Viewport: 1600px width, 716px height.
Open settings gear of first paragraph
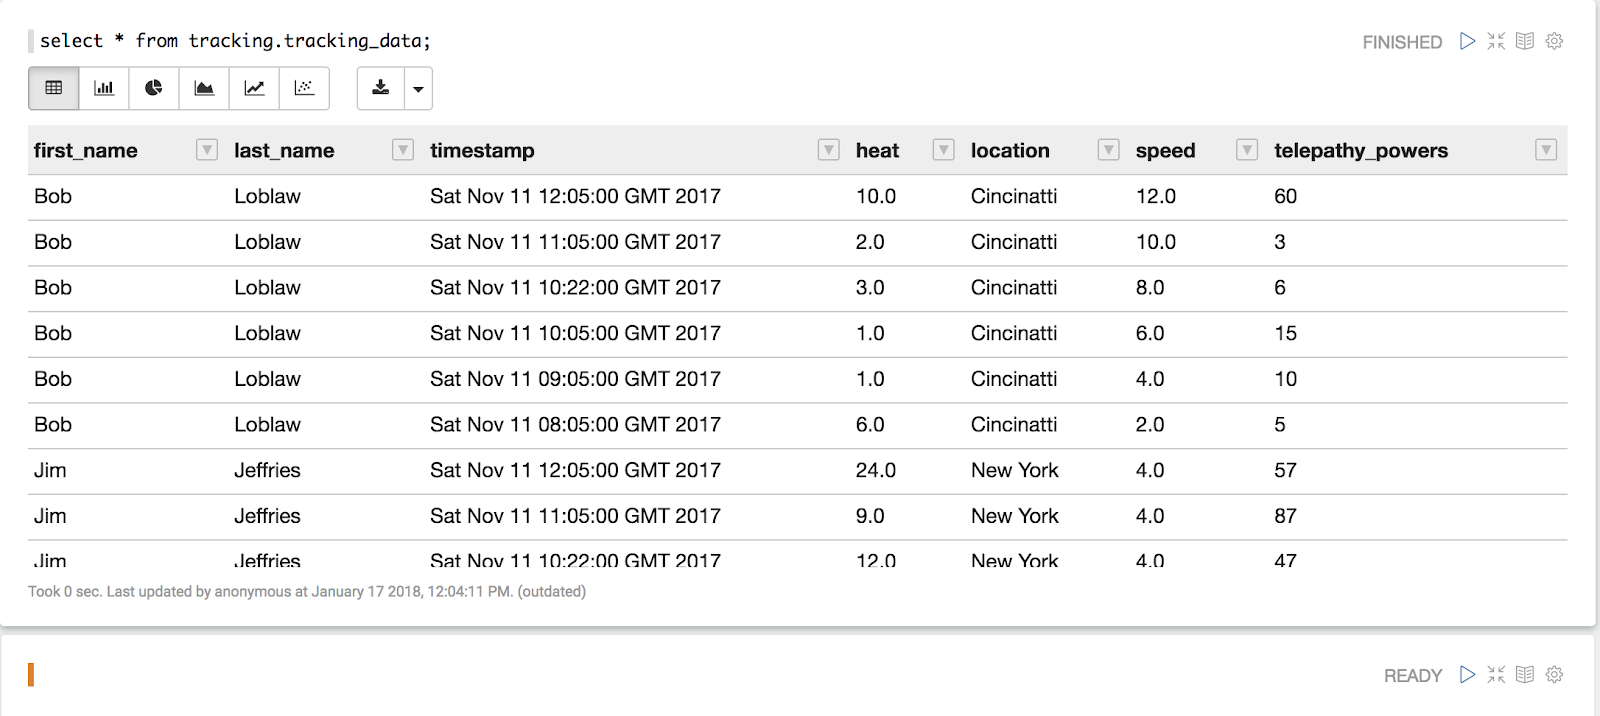point(1554,41)
